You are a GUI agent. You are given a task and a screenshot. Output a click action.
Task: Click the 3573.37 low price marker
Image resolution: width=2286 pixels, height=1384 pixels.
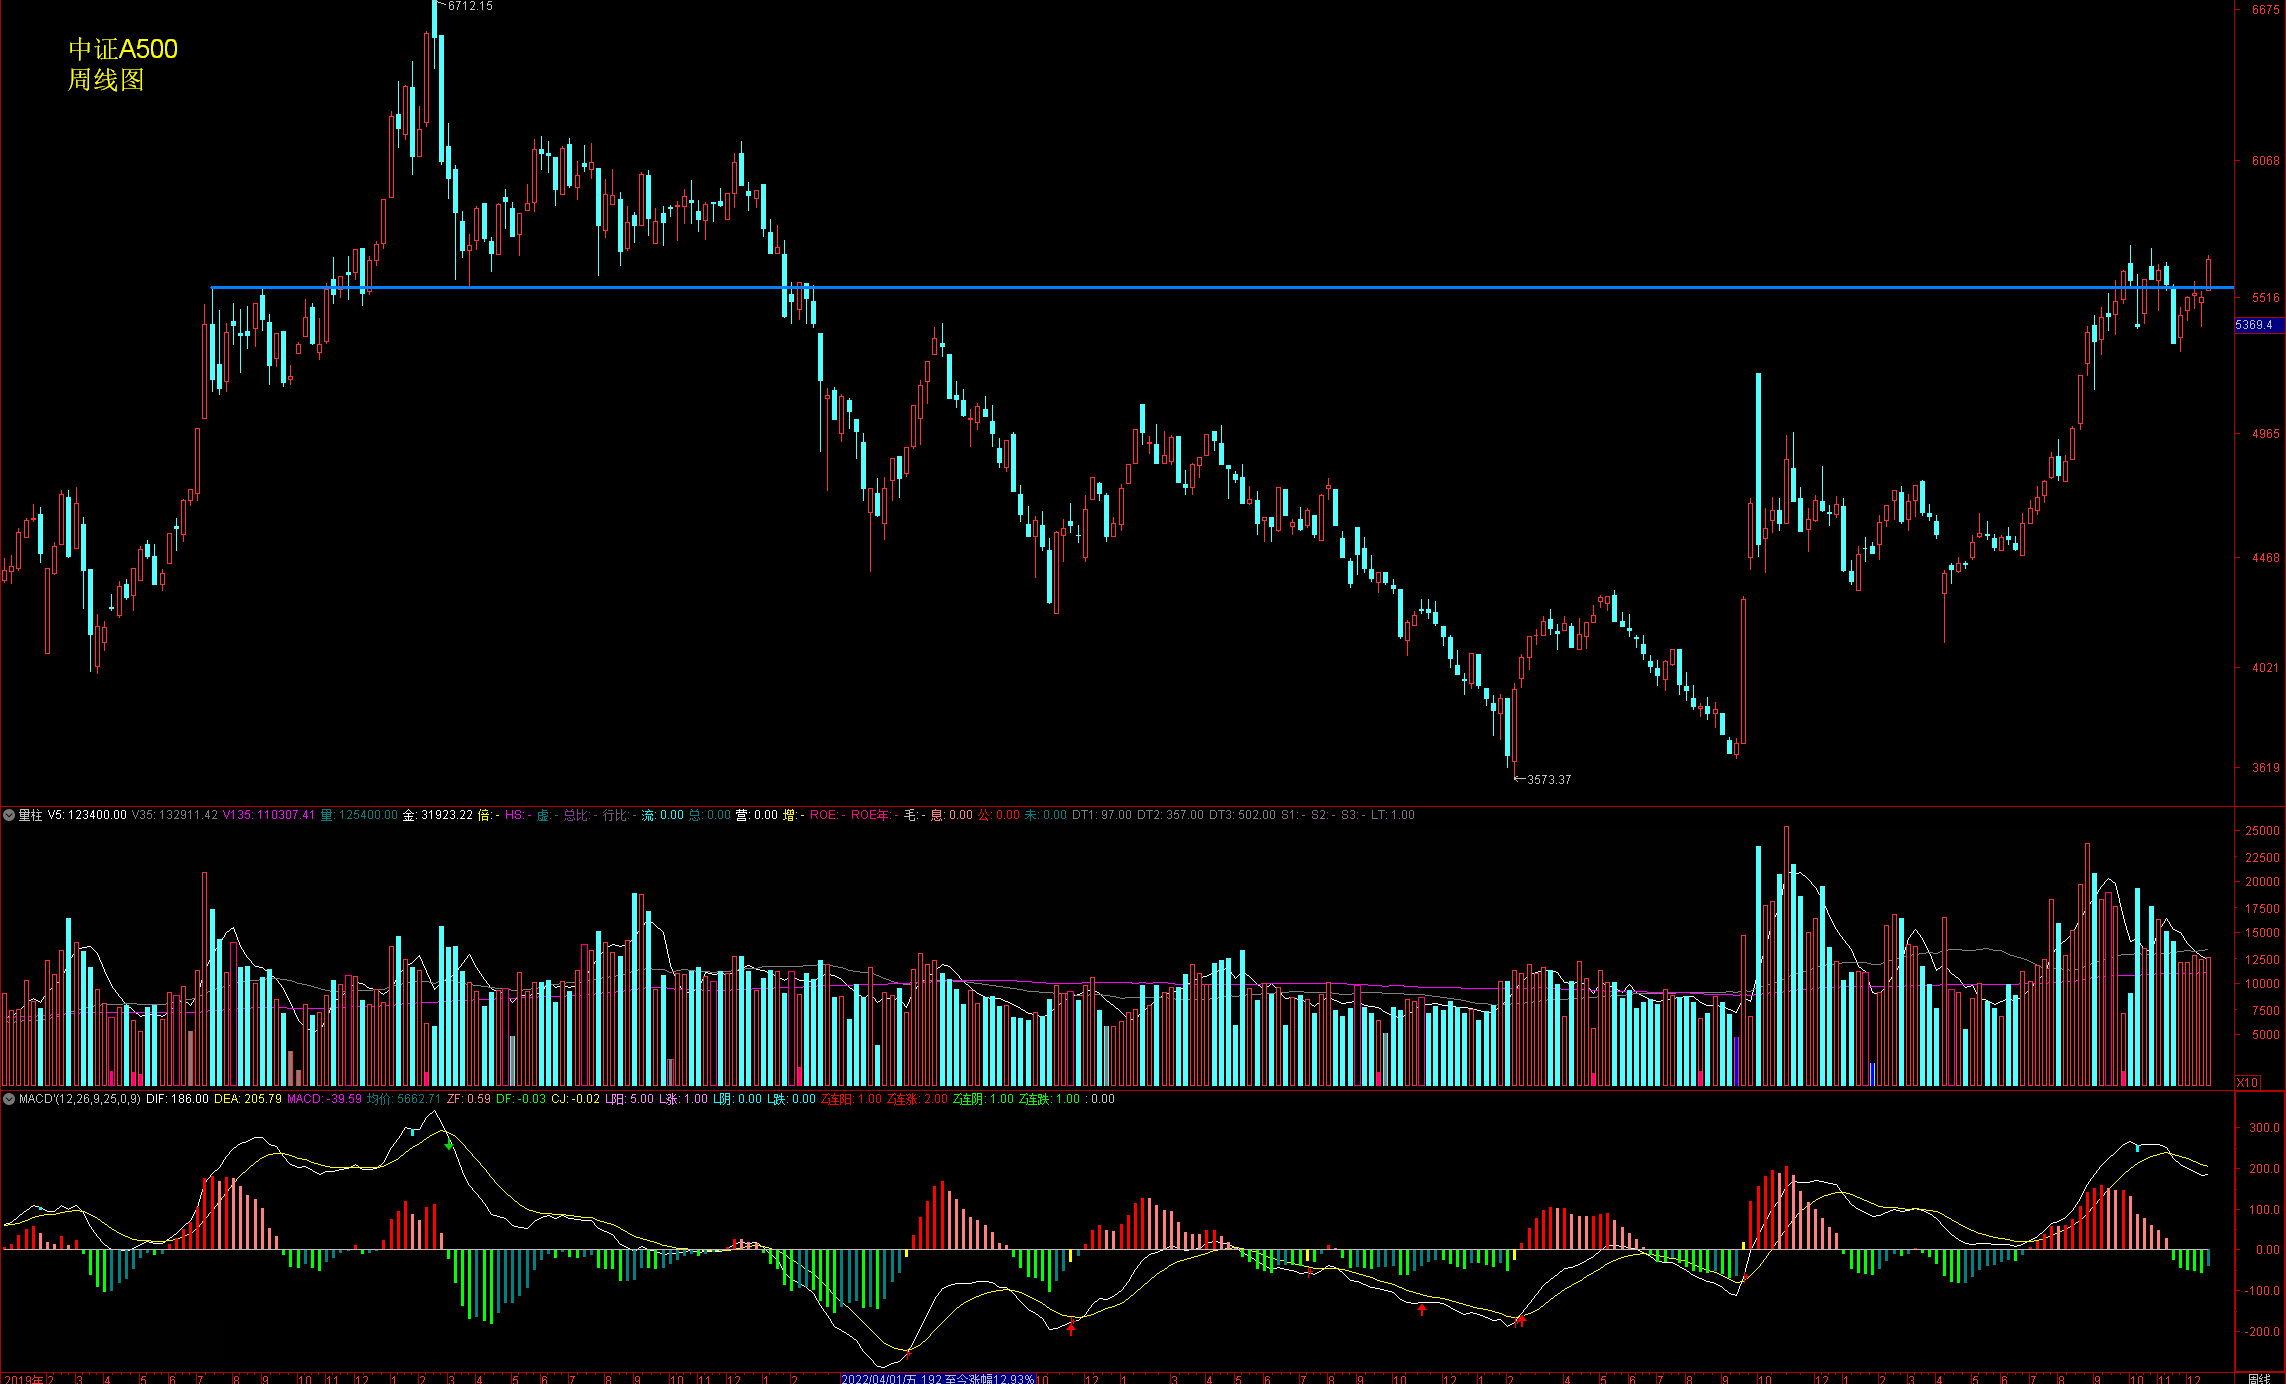(x=1548, y=780)
